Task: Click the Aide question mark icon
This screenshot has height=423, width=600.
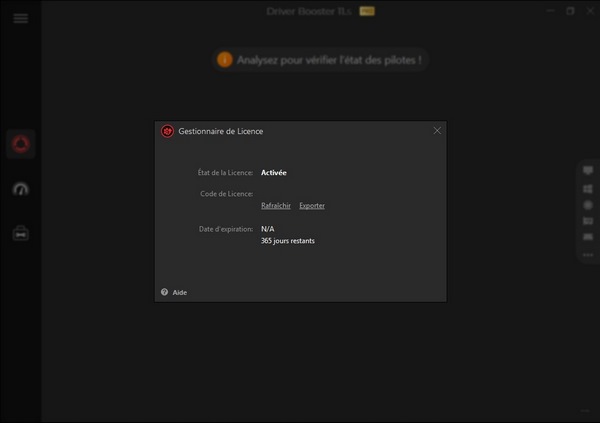Action: 165,292
